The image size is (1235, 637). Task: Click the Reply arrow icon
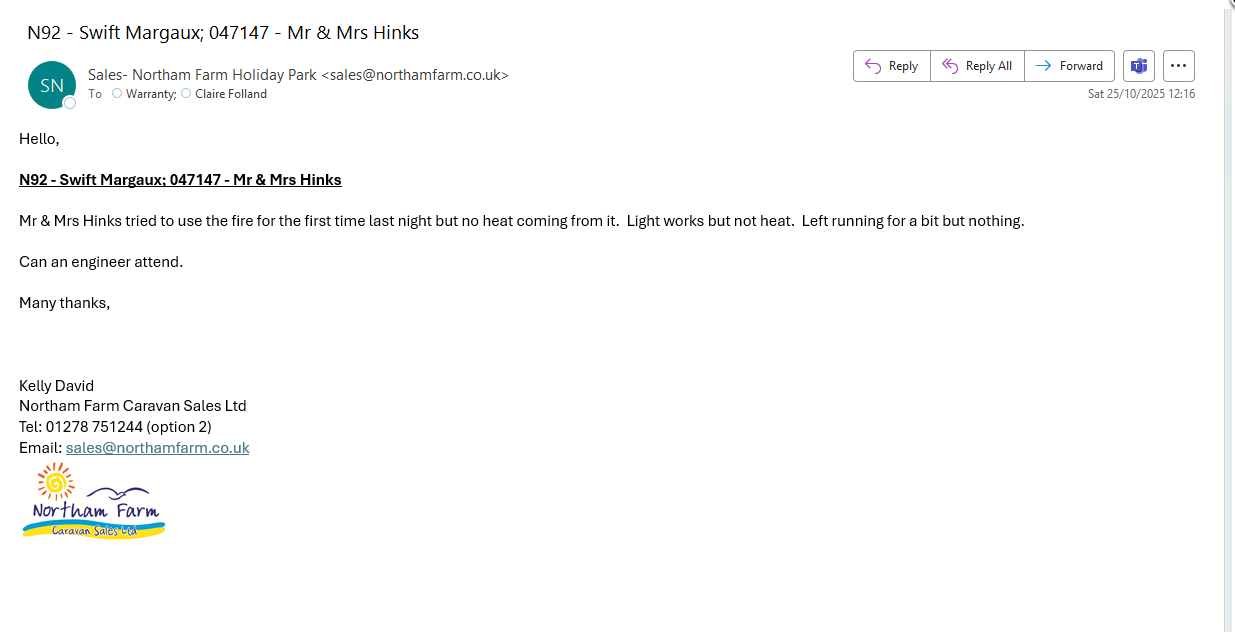pyautogui.click(x=873, y=66)
